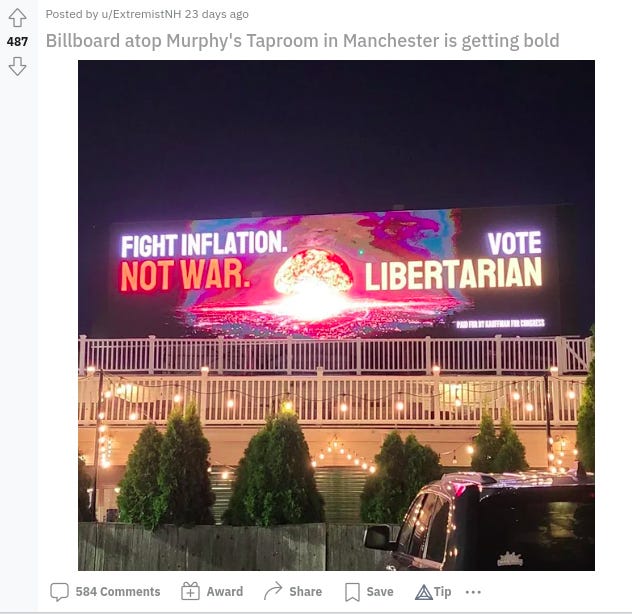Click the Award gift icon

point(190,591)
